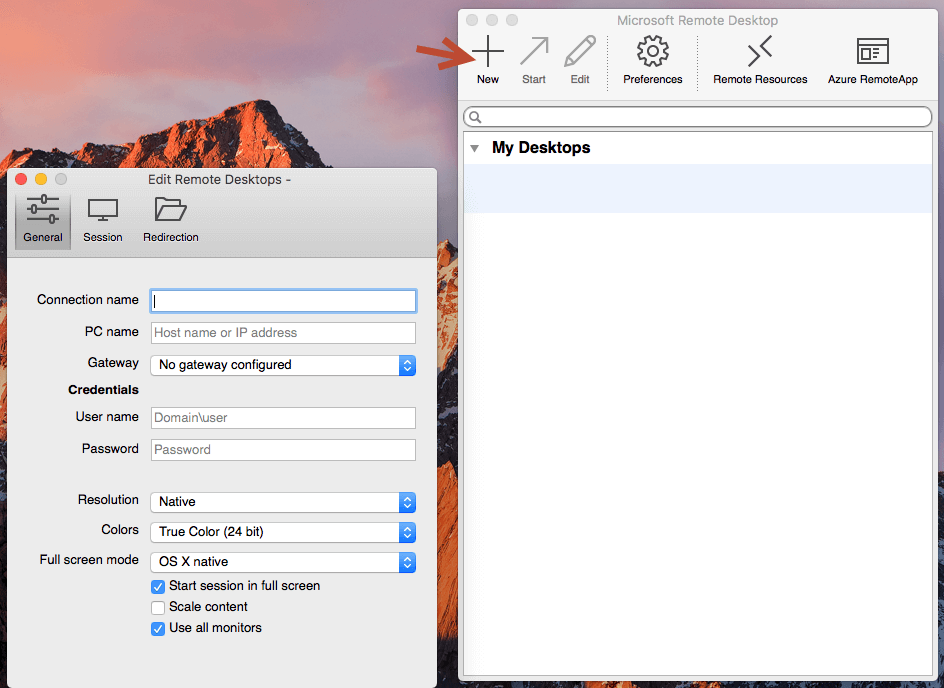Image resolution: width=944 pixels, height=688 pixels.
Task: Switch to the General tab
Action: (43, 220)
